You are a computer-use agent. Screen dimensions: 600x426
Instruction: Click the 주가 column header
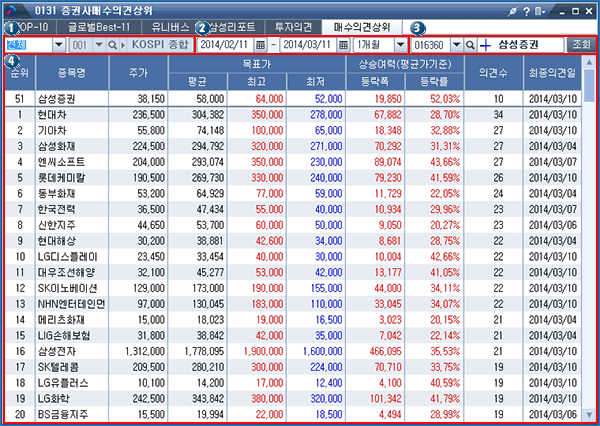pyautogui.click(x=138, y=73)
